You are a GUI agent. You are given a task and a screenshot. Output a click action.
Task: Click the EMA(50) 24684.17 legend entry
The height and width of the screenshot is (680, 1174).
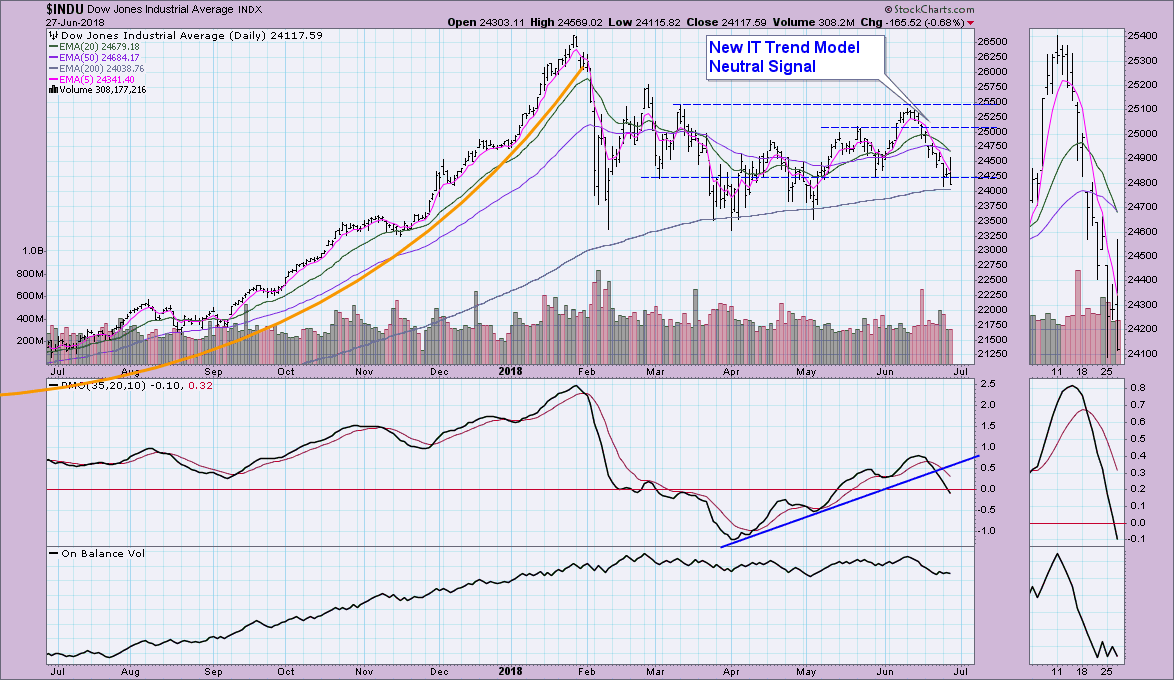tap(94, 58)
